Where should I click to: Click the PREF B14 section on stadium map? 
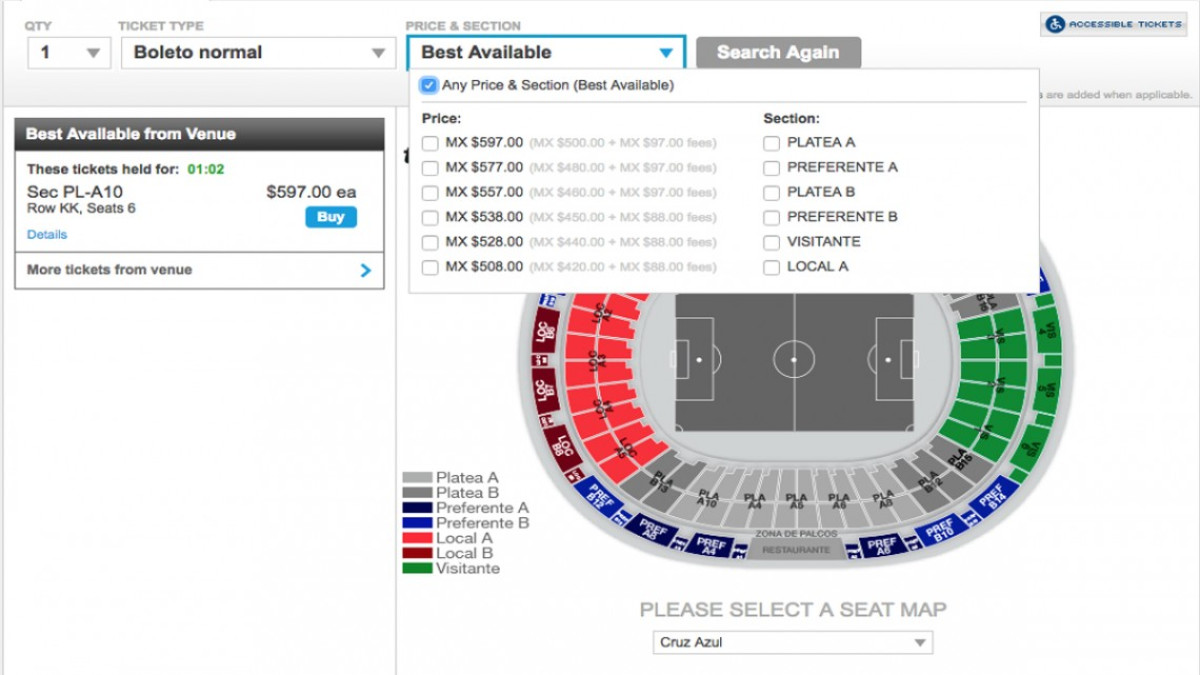[x=992, y=495]
